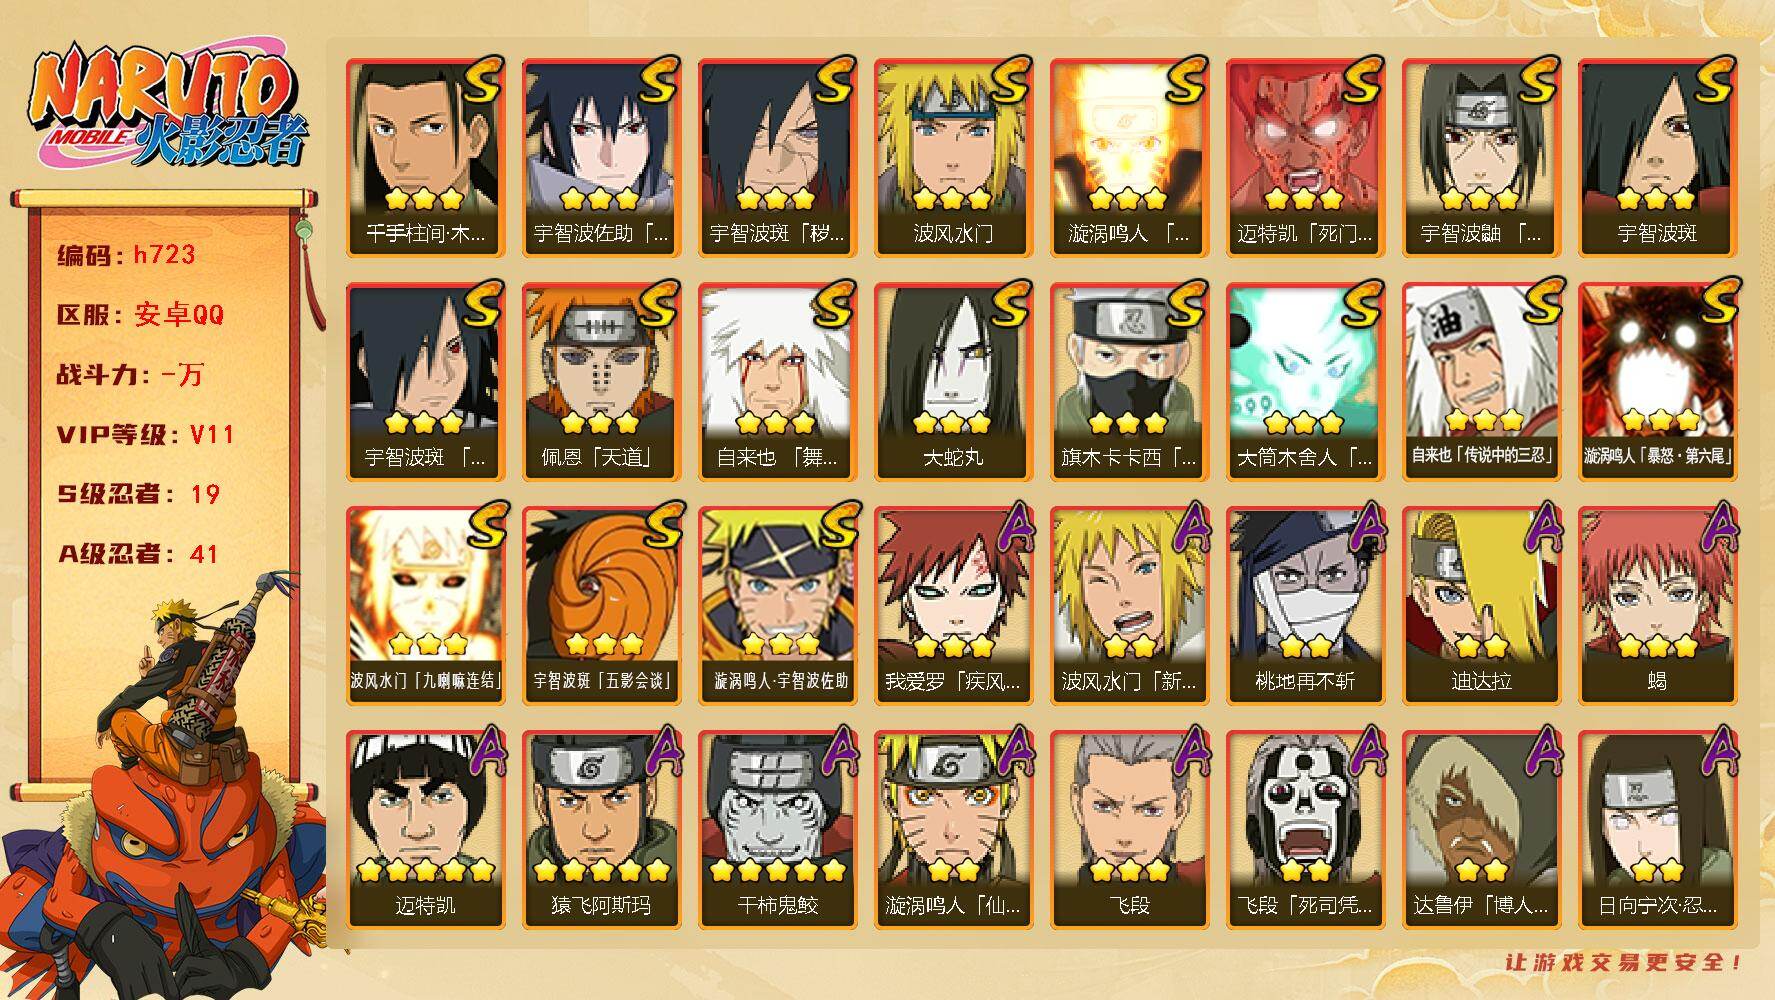
Task: Select the 日向宁次 ninja card
Action: coord(1657,830)
